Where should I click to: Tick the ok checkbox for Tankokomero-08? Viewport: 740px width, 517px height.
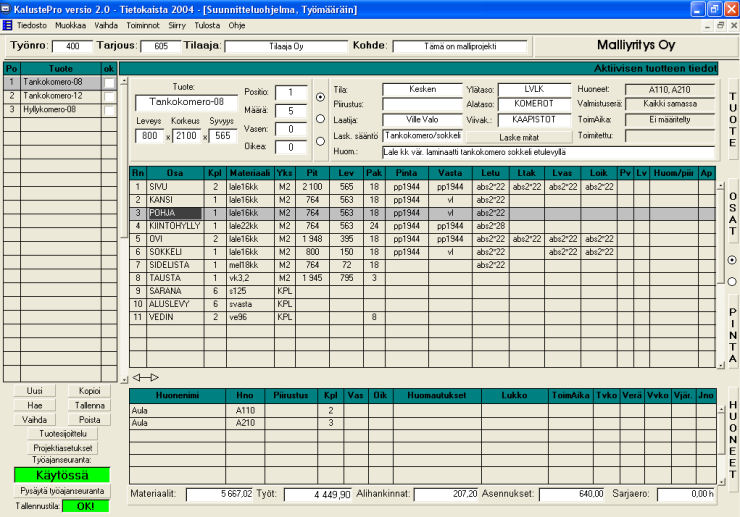point(110,82)
